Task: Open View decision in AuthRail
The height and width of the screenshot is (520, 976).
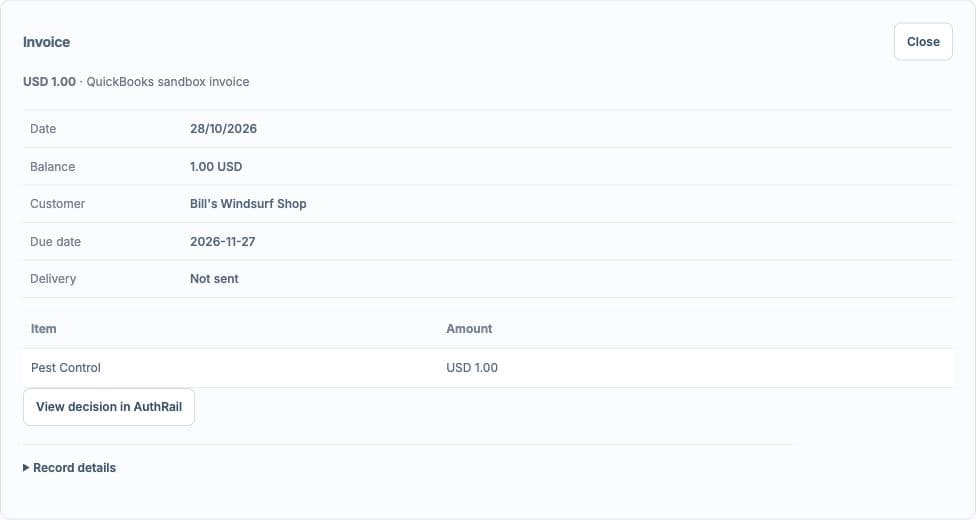Action: tap(109, 407)
